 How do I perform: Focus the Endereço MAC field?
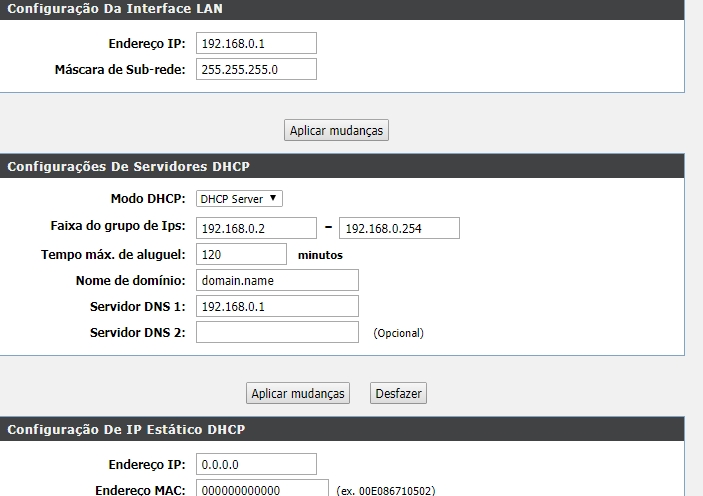[x=262, y=490]
